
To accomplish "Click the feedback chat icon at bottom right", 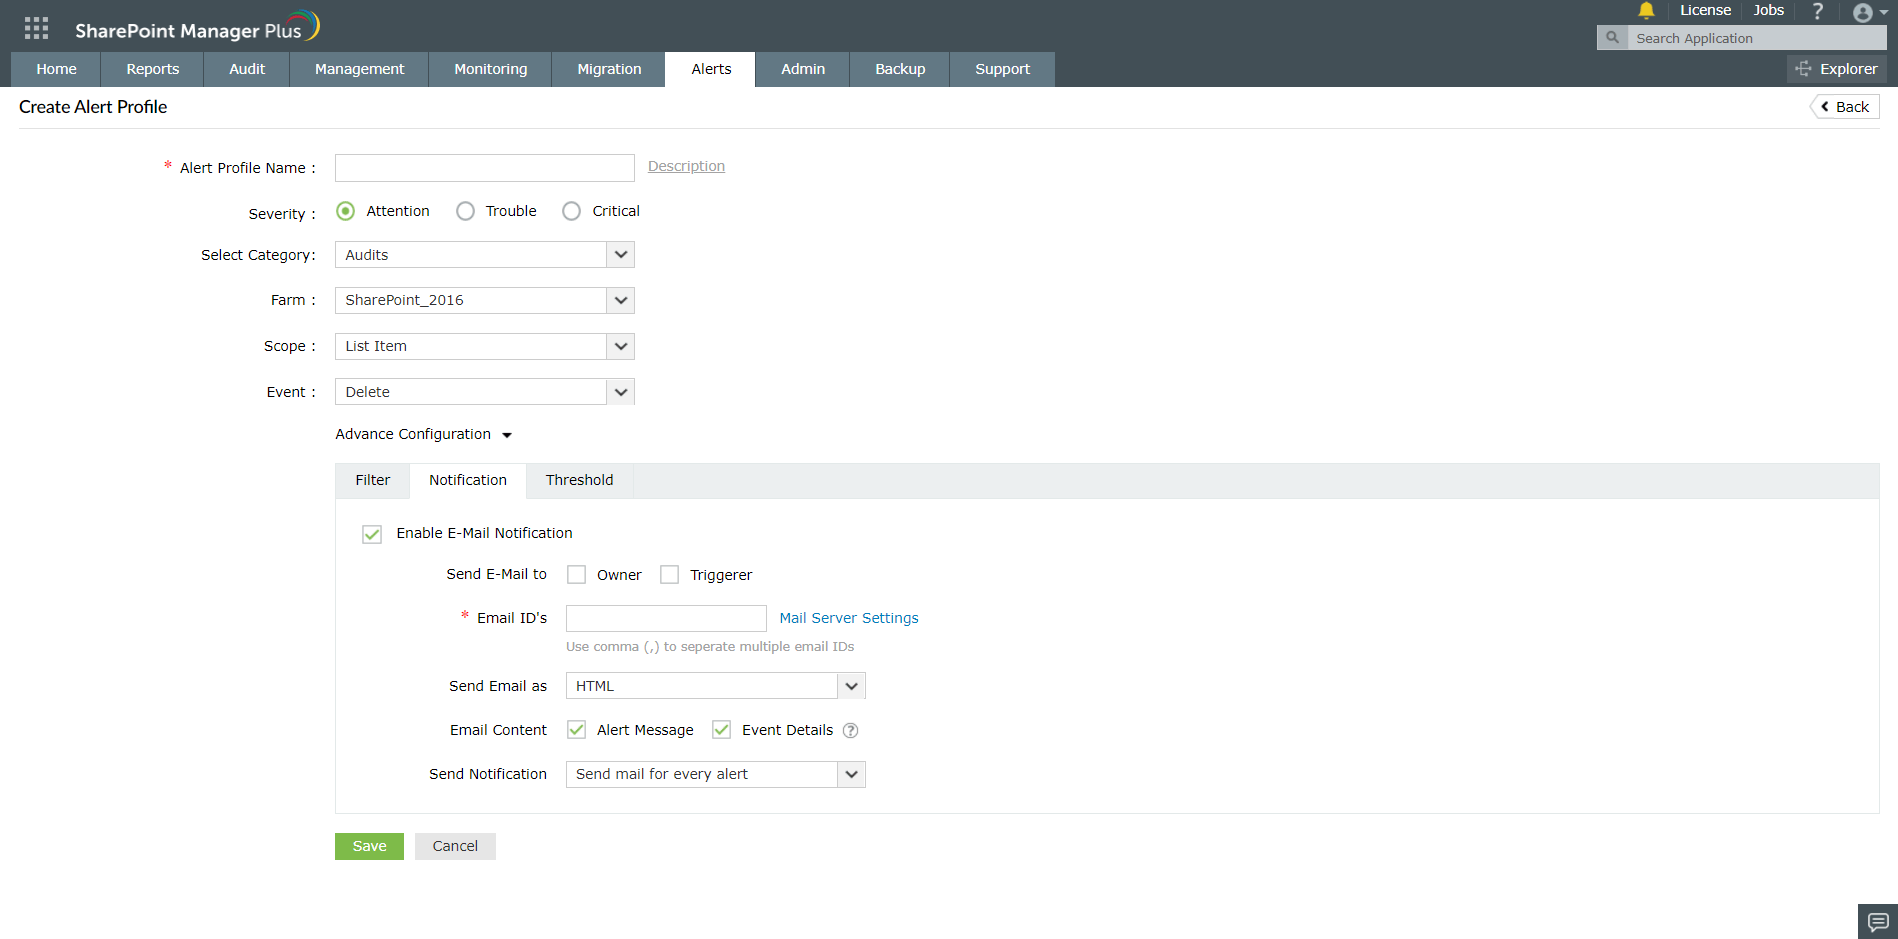I will tap(1880, 920).
